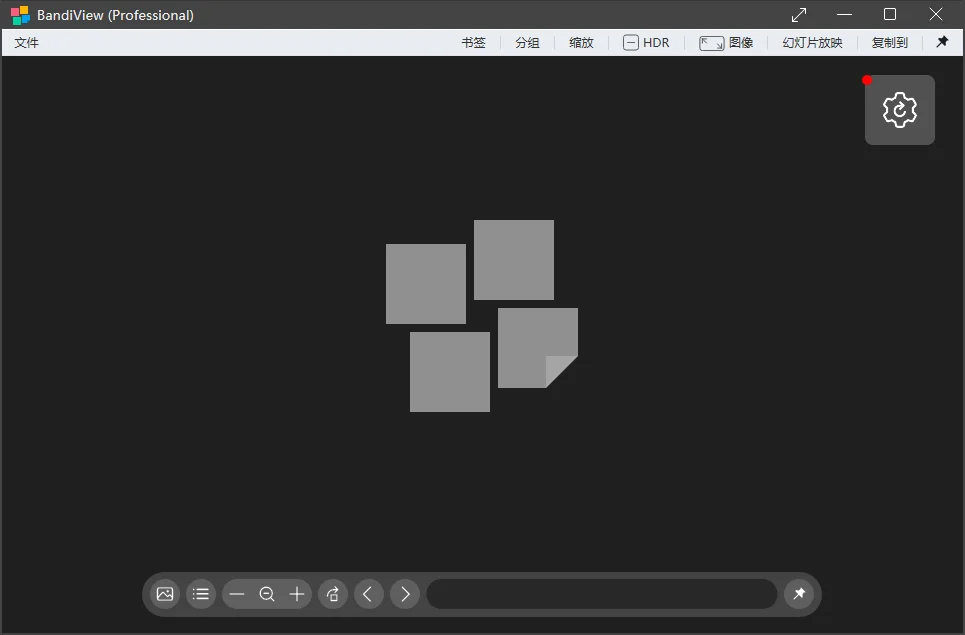Expand the 分组 menu
This screenshot has width=965, height=635.
[527, 42]
